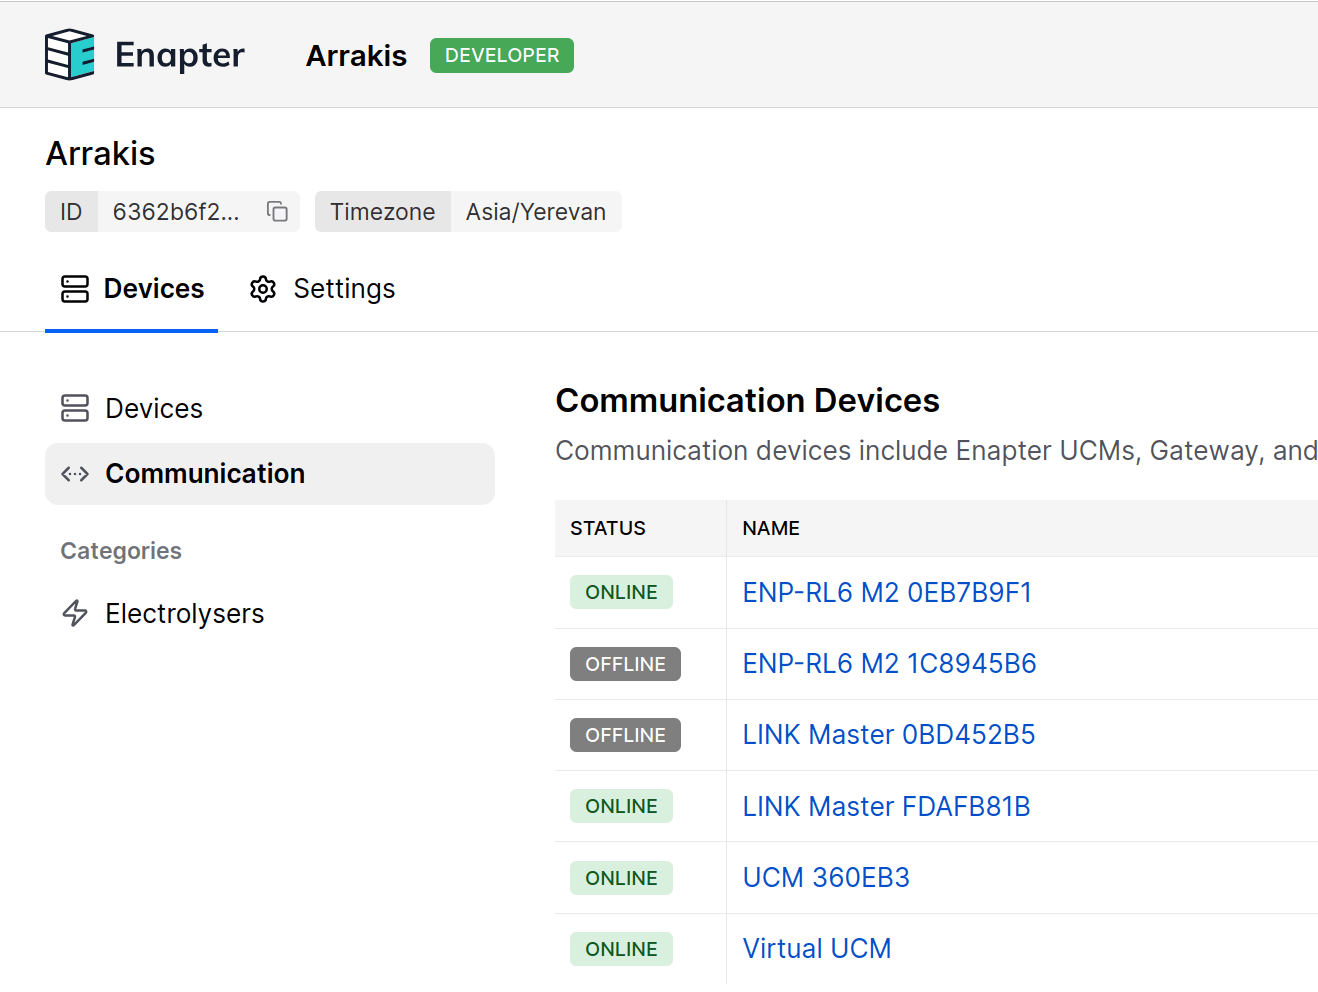Open device ENP-RL6 M2 0EB7B9F1

coord(887,592)
